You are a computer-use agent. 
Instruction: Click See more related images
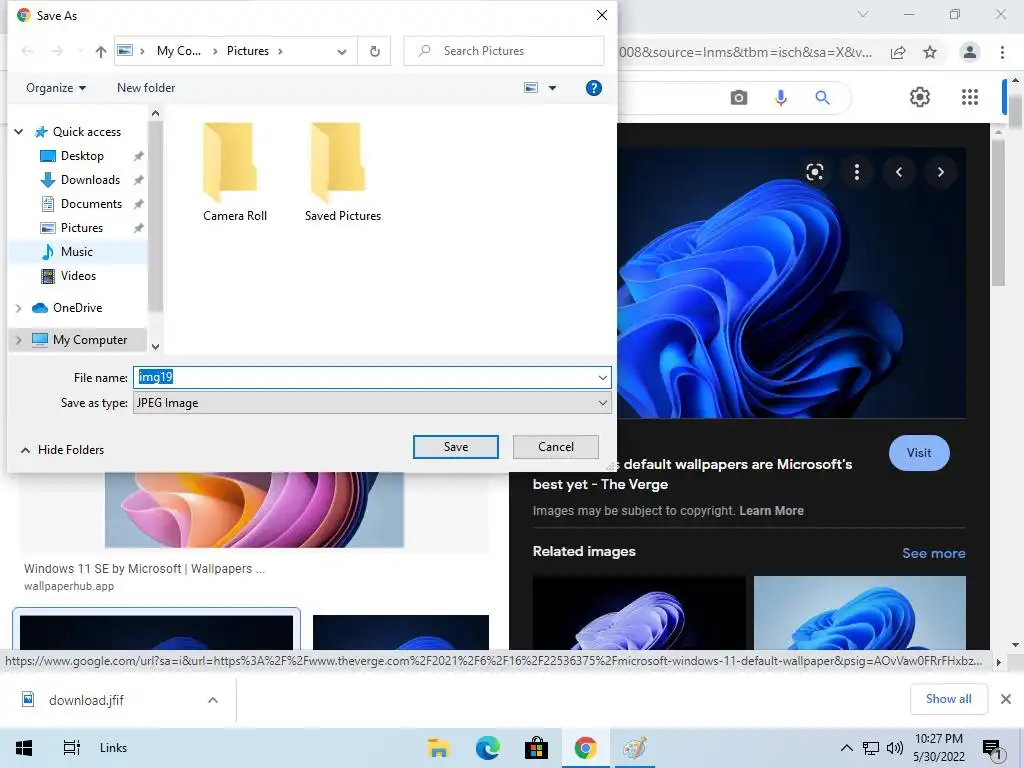934,553
